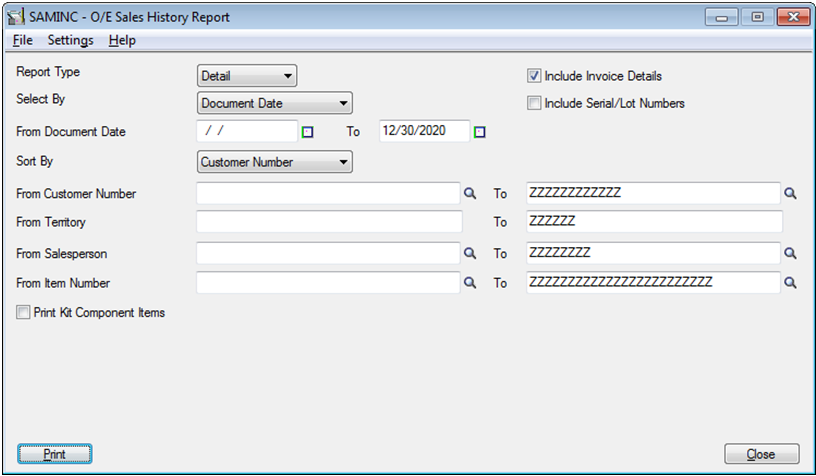
Task: Click the Close button at bottom
Action: (761, 454)
